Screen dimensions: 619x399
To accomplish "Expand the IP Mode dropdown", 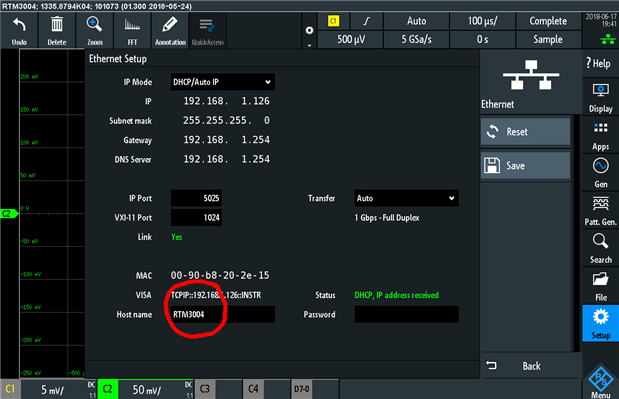I will pos(223,82).
